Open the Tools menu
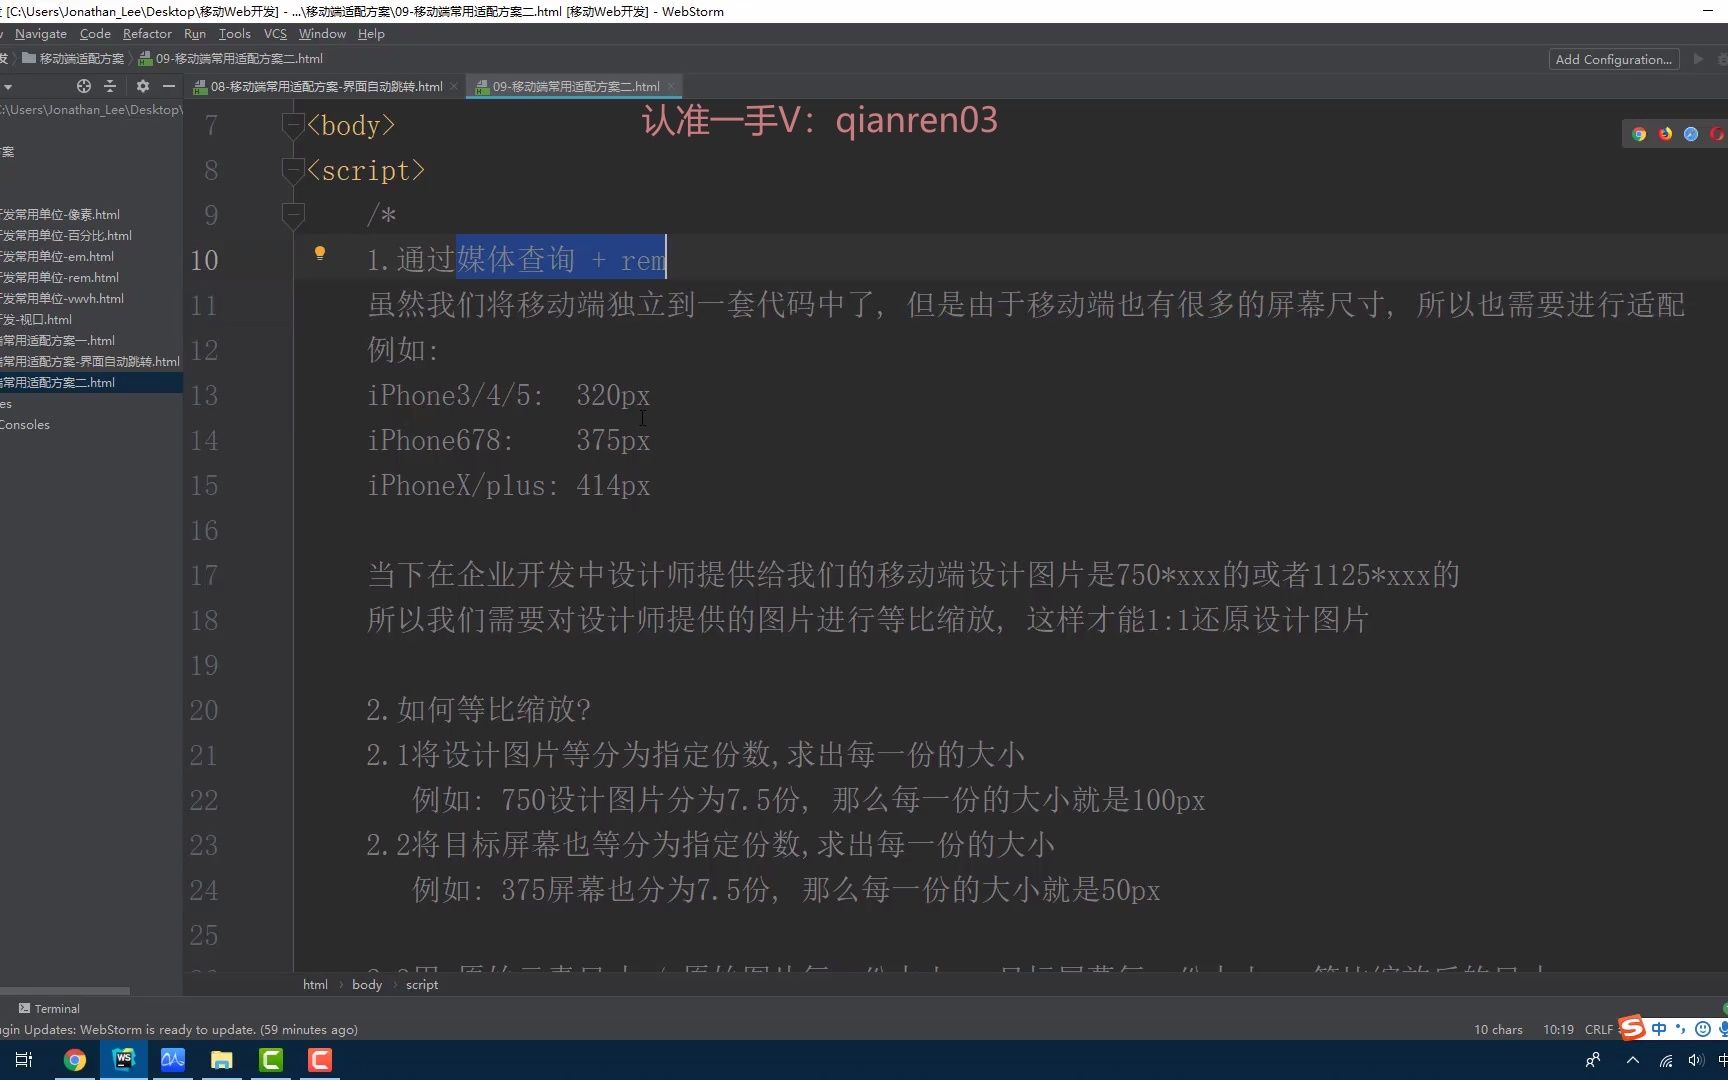1728x1080 pixels. click(x=235, y=33)
